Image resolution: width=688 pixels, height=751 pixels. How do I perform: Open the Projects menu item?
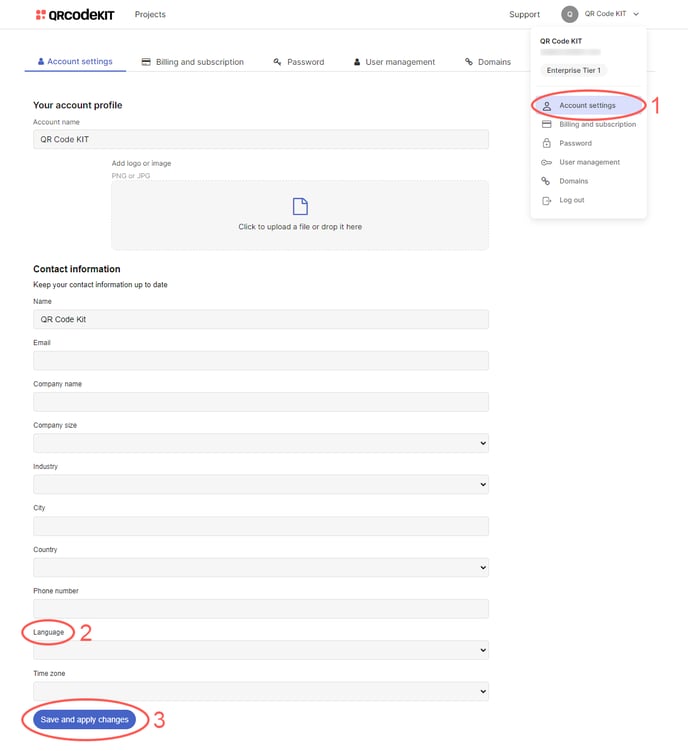point(150,14)
